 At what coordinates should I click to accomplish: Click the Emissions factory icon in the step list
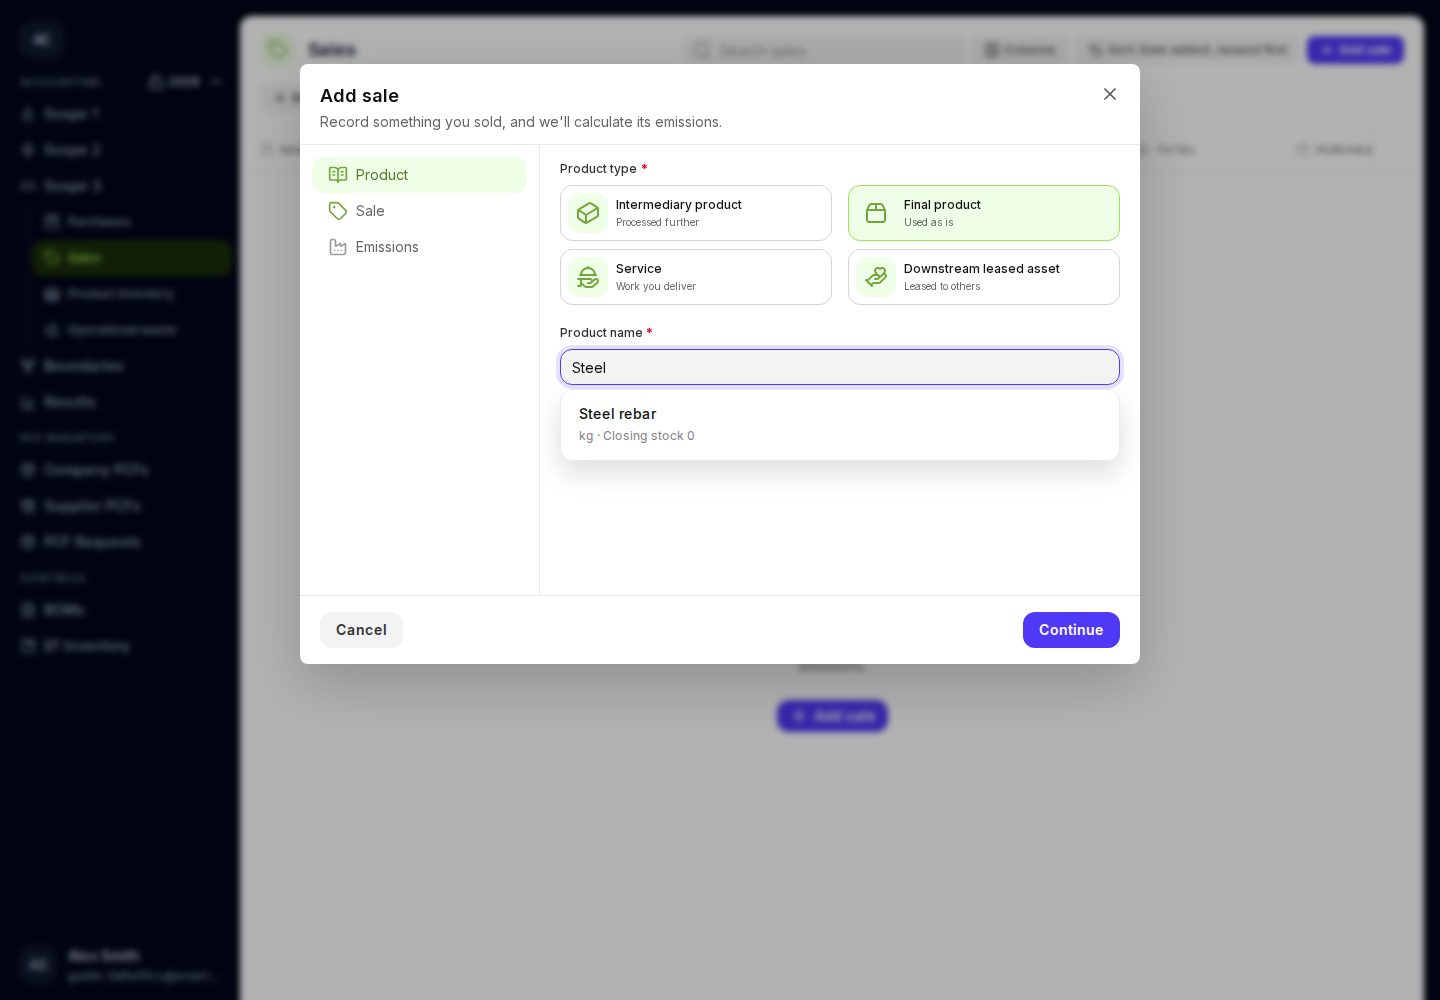(338, 247)
